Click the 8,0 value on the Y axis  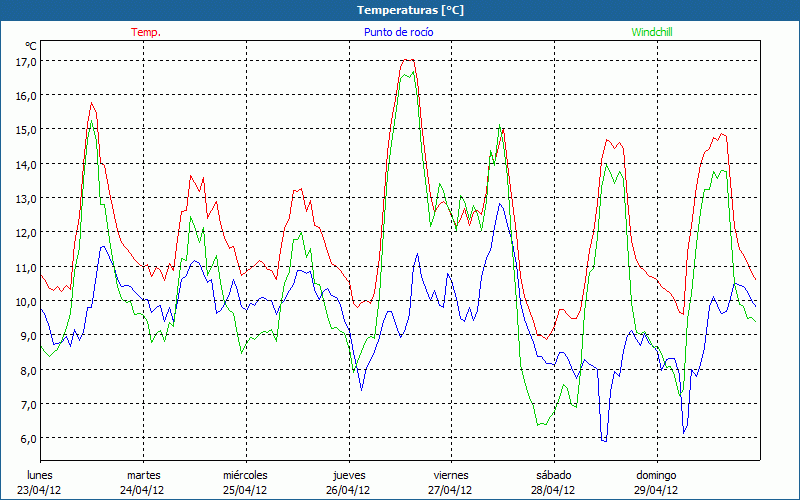point(27,370)
